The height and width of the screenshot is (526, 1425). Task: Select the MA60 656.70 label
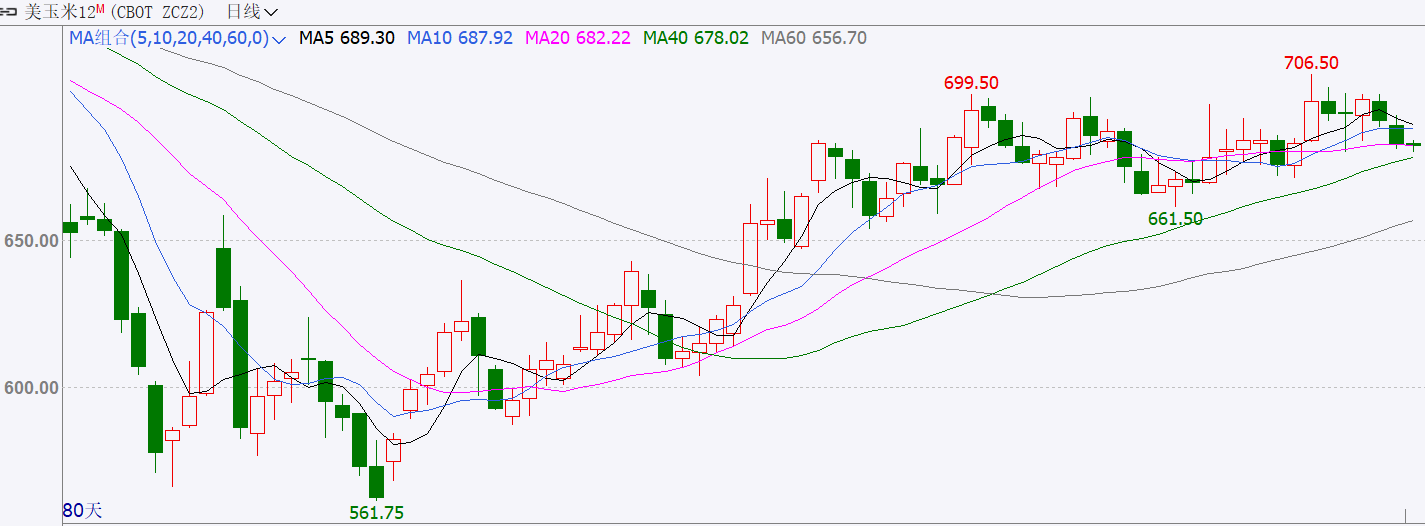(814, 38)
